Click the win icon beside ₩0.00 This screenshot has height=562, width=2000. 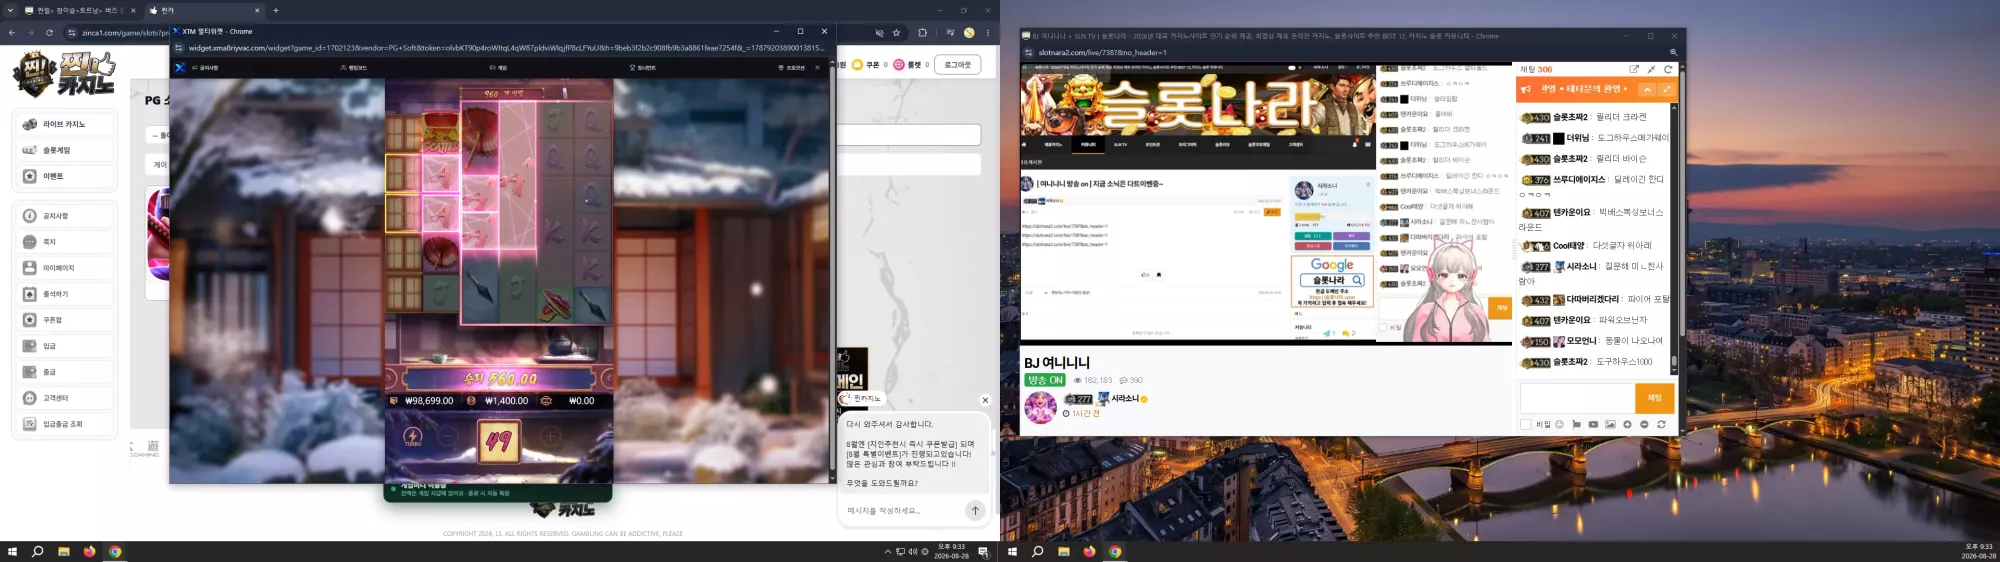pyautogui.click(x=546, y=401)
